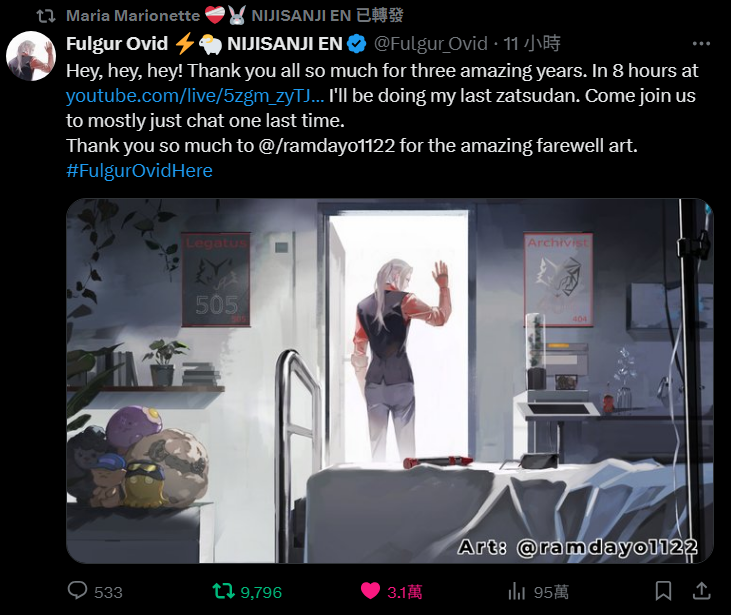Image resolution: width=731 pixels, height=615 pixels.
Task: Open Fulgur Ovid's profile avatar
Action: tap(31, 56)
